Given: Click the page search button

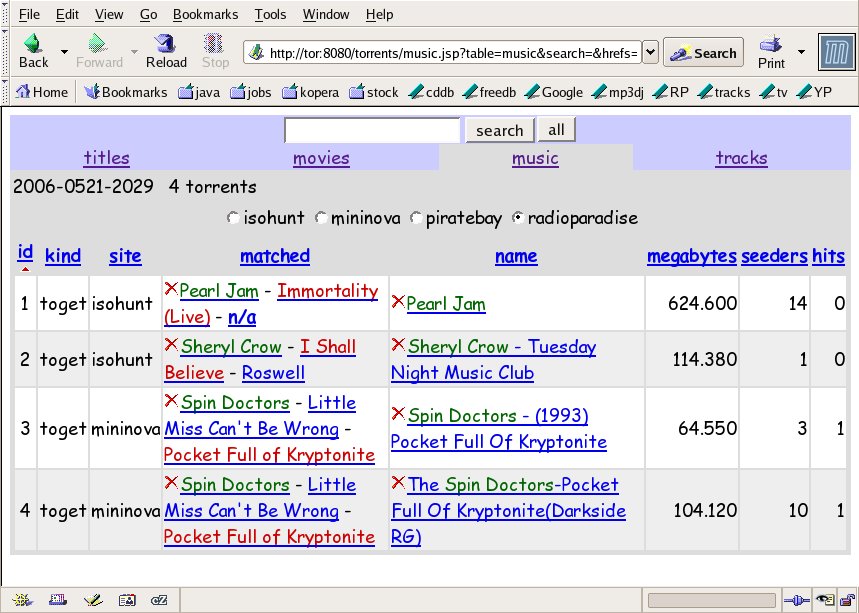Looking at the screenshot, I should pyautogui.click(x=500, y=130).
